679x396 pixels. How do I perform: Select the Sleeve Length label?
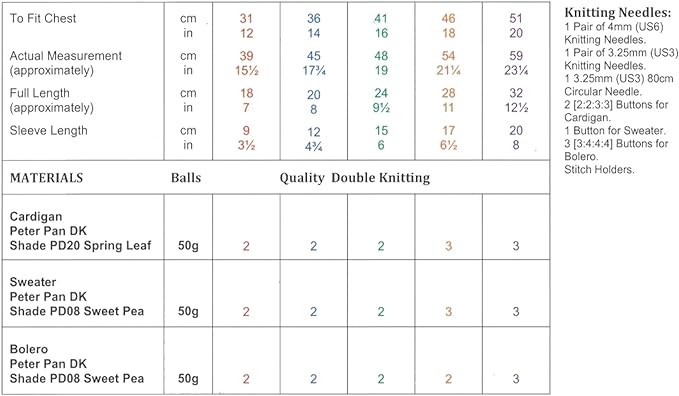[48, 130]
